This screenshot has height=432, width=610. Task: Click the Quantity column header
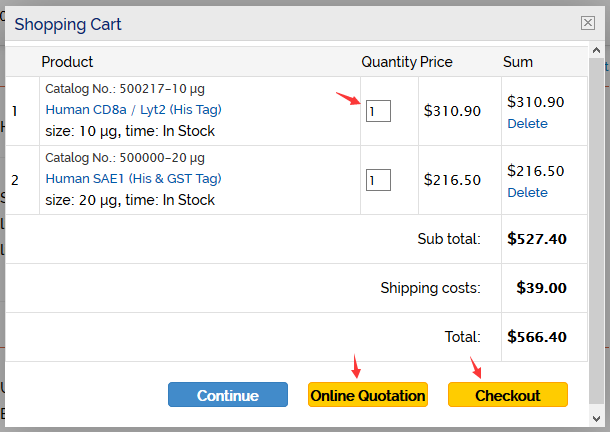pyautogui.click(x=388, y=62)
